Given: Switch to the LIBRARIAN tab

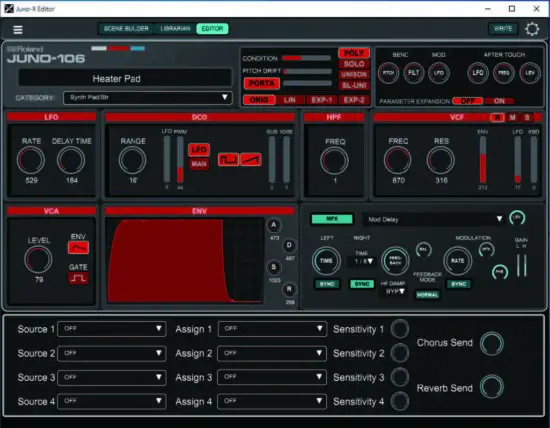Looking at the screenshot, I should coord(175,28).
